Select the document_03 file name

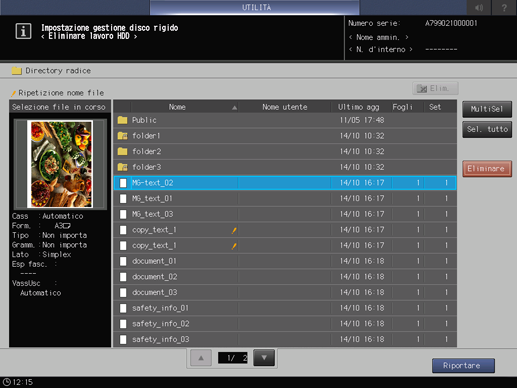pyautogui.click(x=155, y=292)
